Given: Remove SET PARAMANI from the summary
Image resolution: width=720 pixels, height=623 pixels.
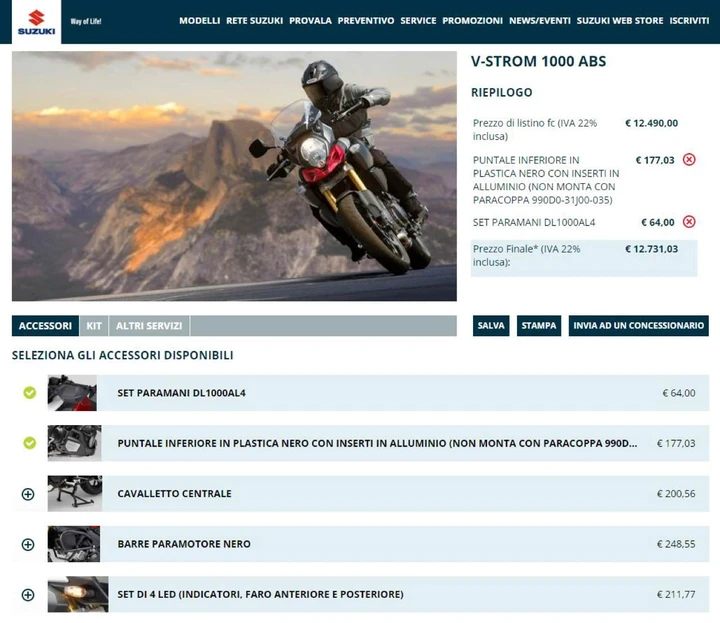Looking at the screenshot, I should [x=689, y=222].
